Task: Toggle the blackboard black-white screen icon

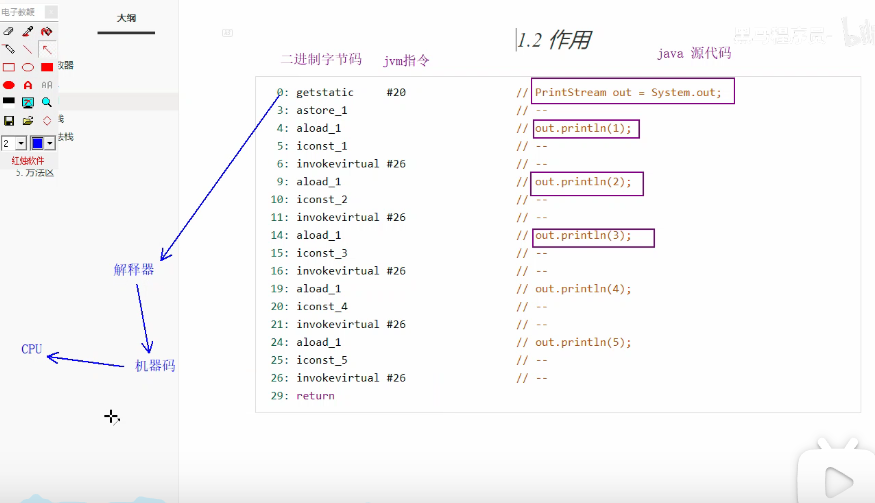Action: (8, 101)
